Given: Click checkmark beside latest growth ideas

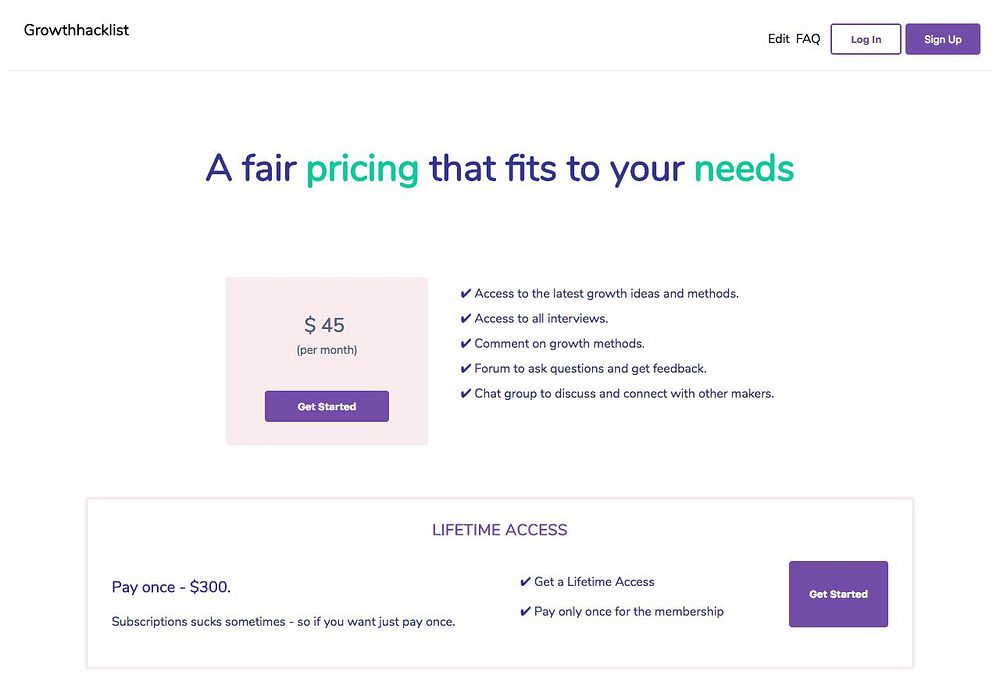Looking at the screenshot, I should tap(466, 294).
